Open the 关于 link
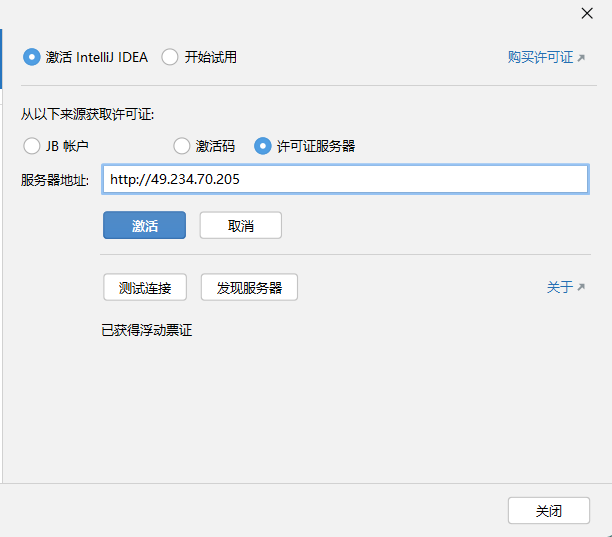 [559, 287]
